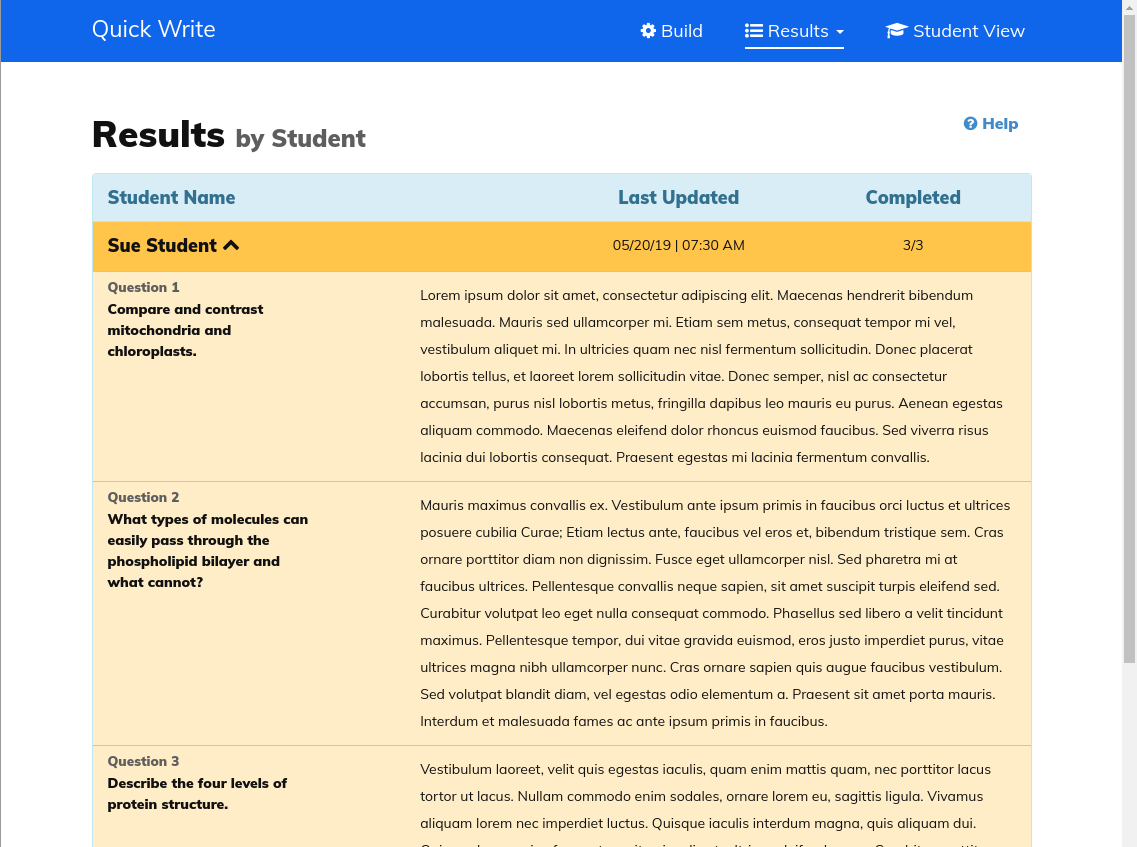Sort by Last Updated column header
This screenshot has height=847, width=1137.
(678, 197)
